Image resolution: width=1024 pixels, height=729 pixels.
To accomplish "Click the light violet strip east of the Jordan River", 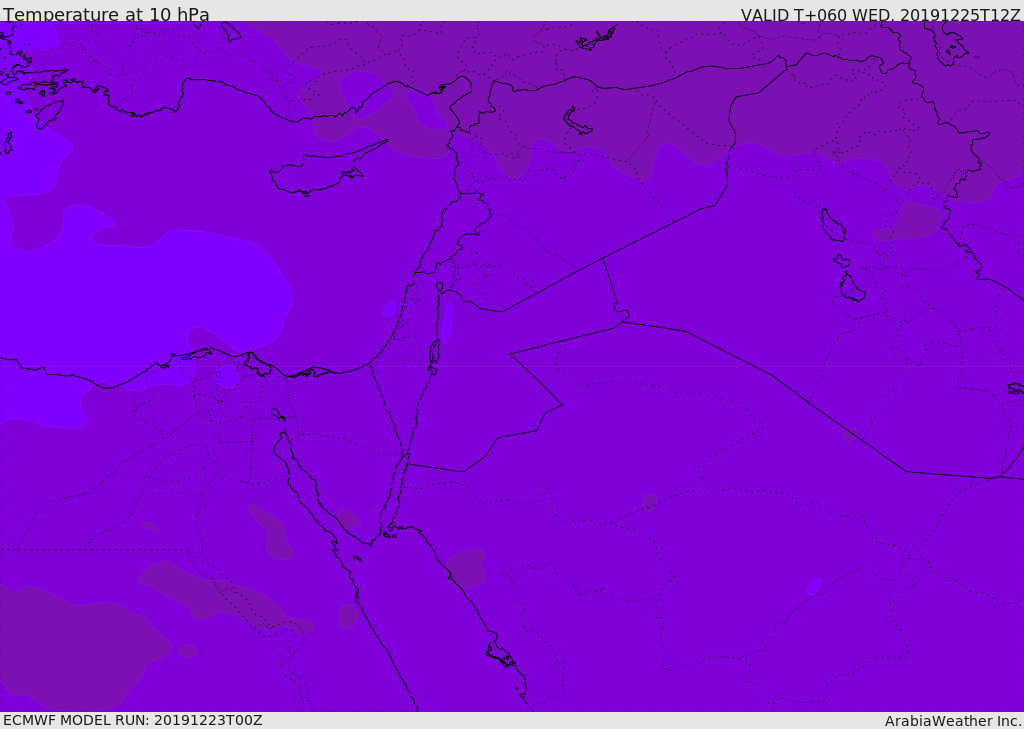I will coord(447,321).
